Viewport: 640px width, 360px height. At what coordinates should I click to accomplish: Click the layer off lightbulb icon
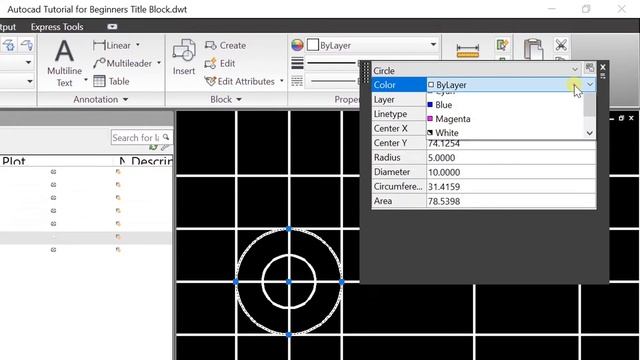tap(27, 45)
